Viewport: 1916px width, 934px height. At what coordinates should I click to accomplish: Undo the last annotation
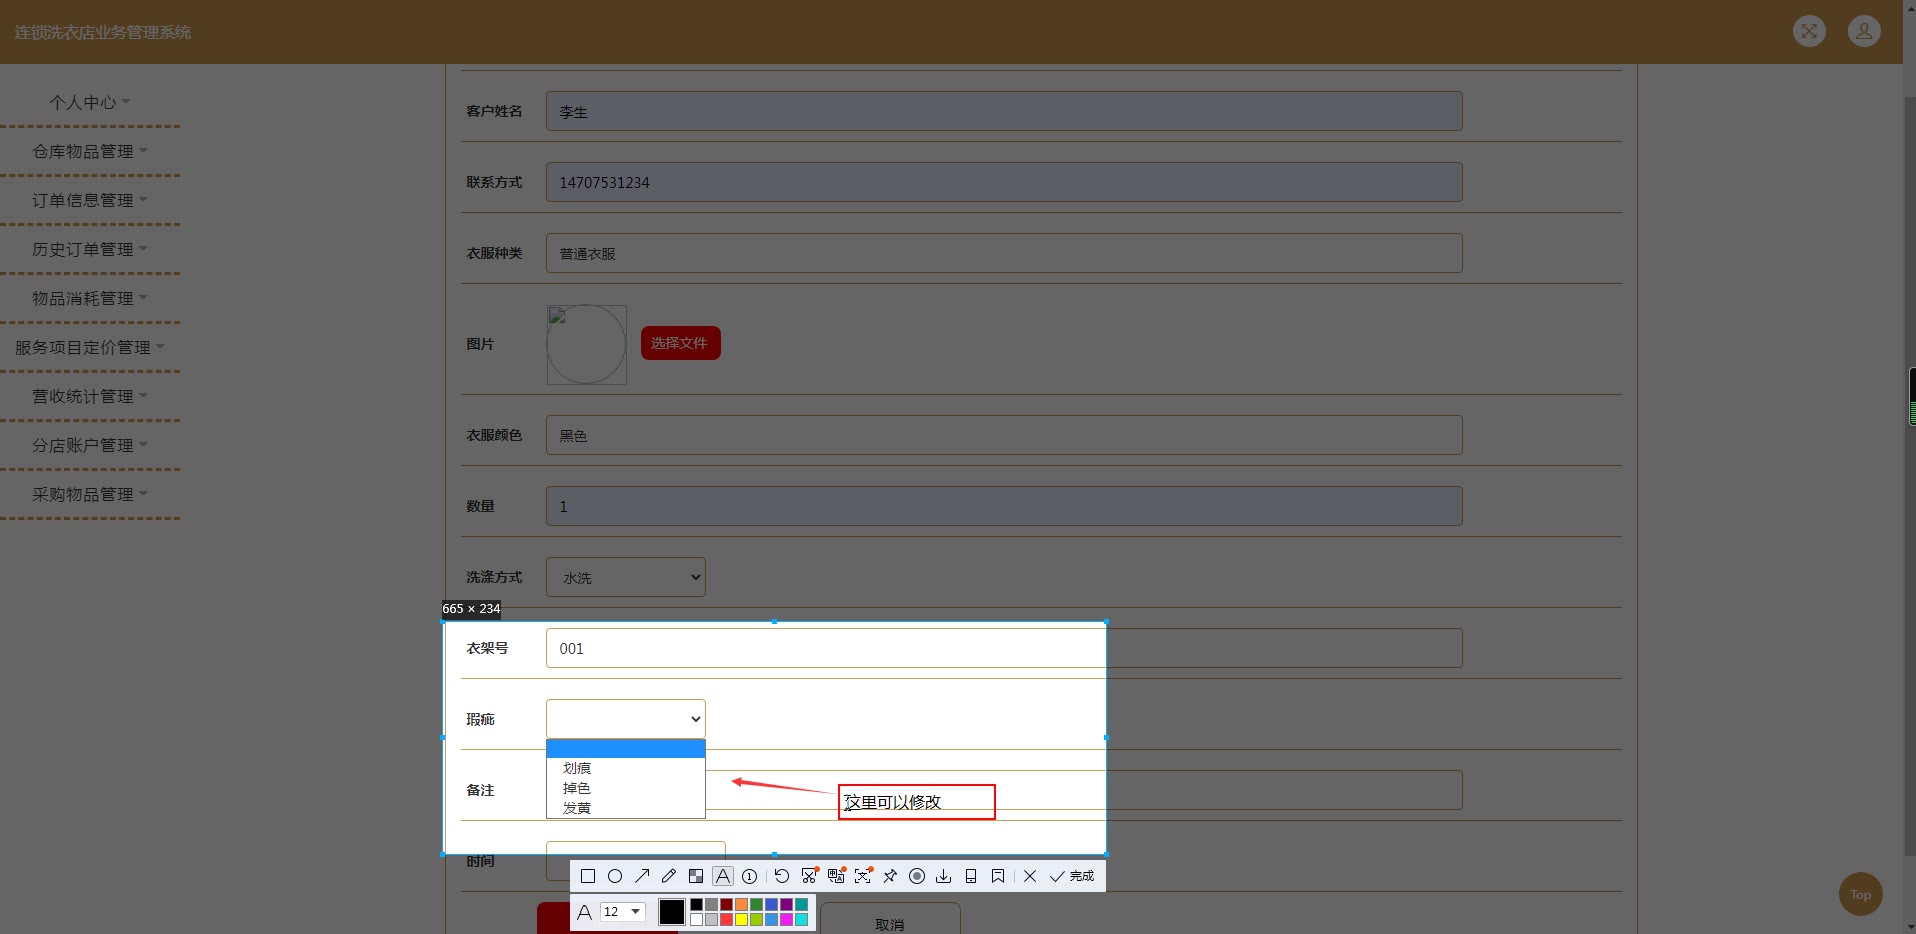(782, 876)
